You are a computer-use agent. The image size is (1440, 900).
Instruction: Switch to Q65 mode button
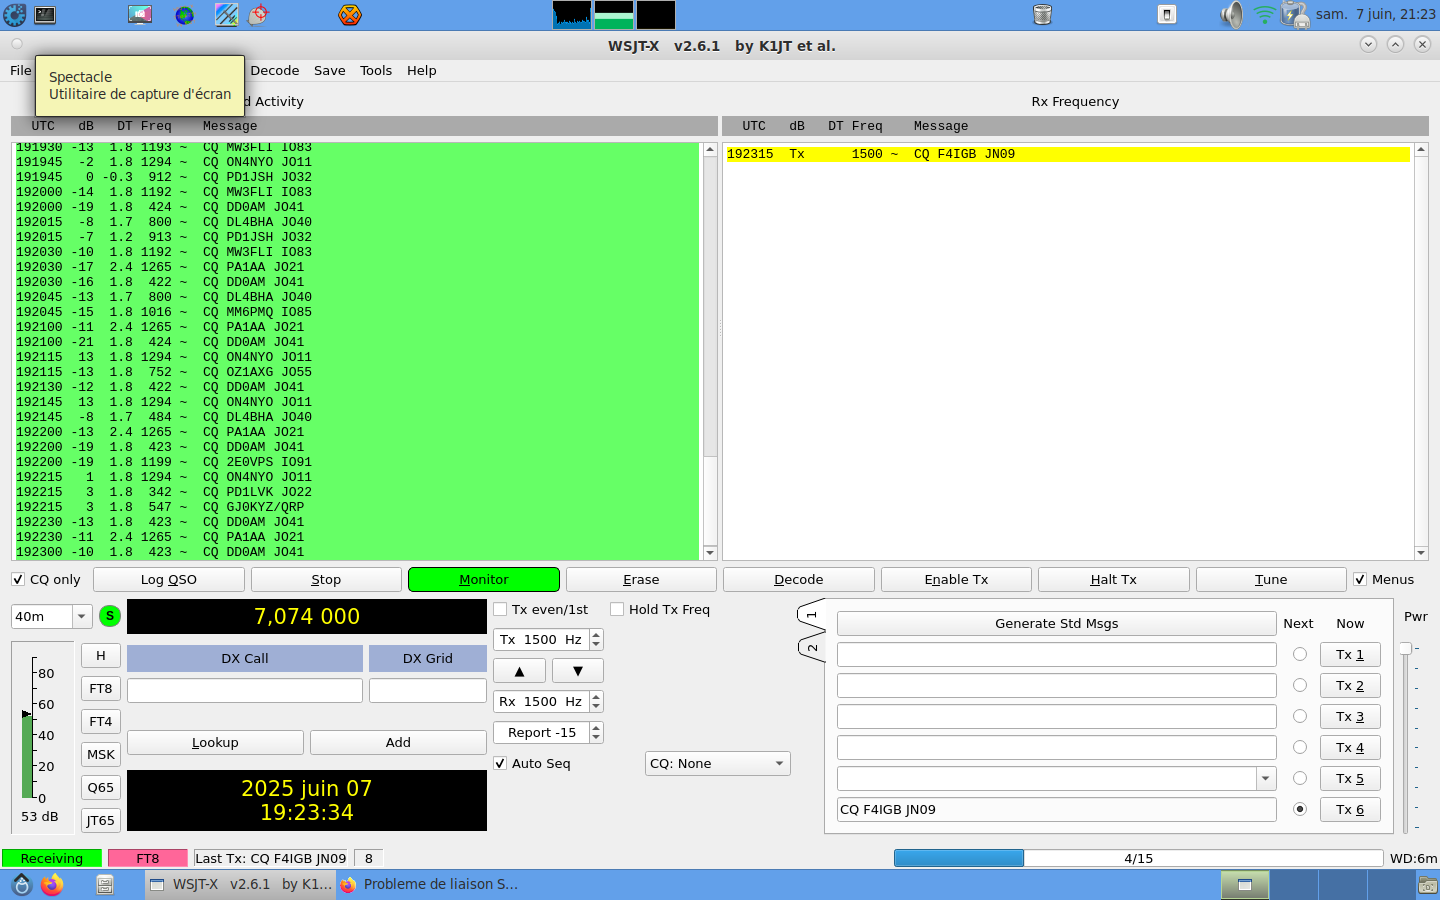point(101,788)
